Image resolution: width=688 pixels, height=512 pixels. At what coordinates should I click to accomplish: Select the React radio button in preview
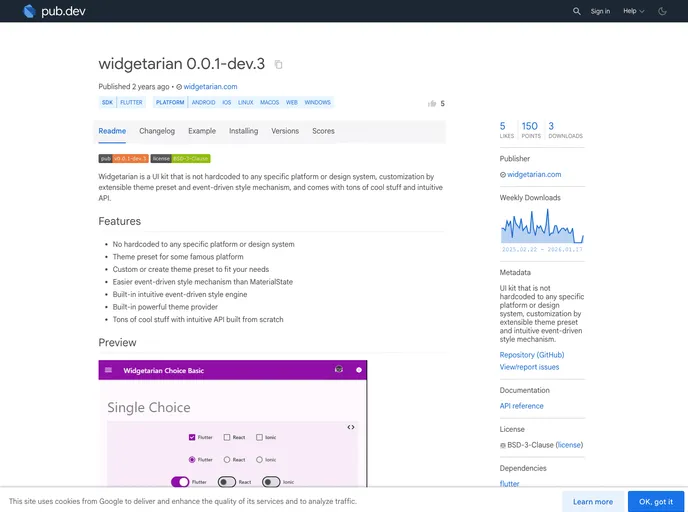point(228,459)
